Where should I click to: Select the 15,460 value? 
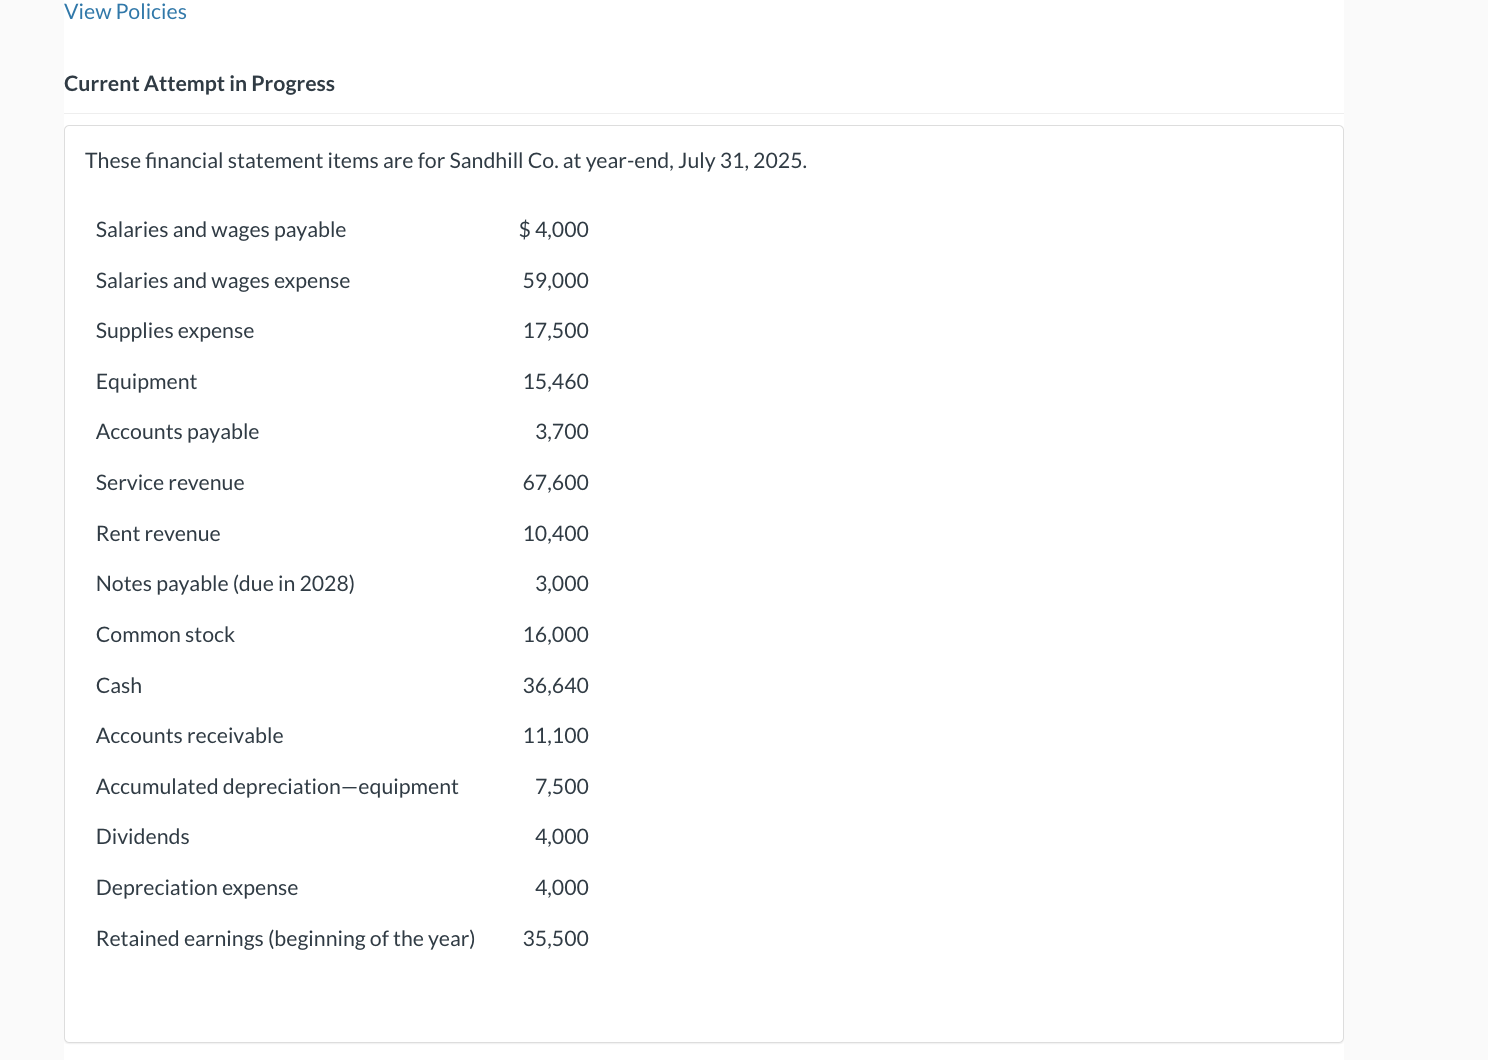pos(555,381)
